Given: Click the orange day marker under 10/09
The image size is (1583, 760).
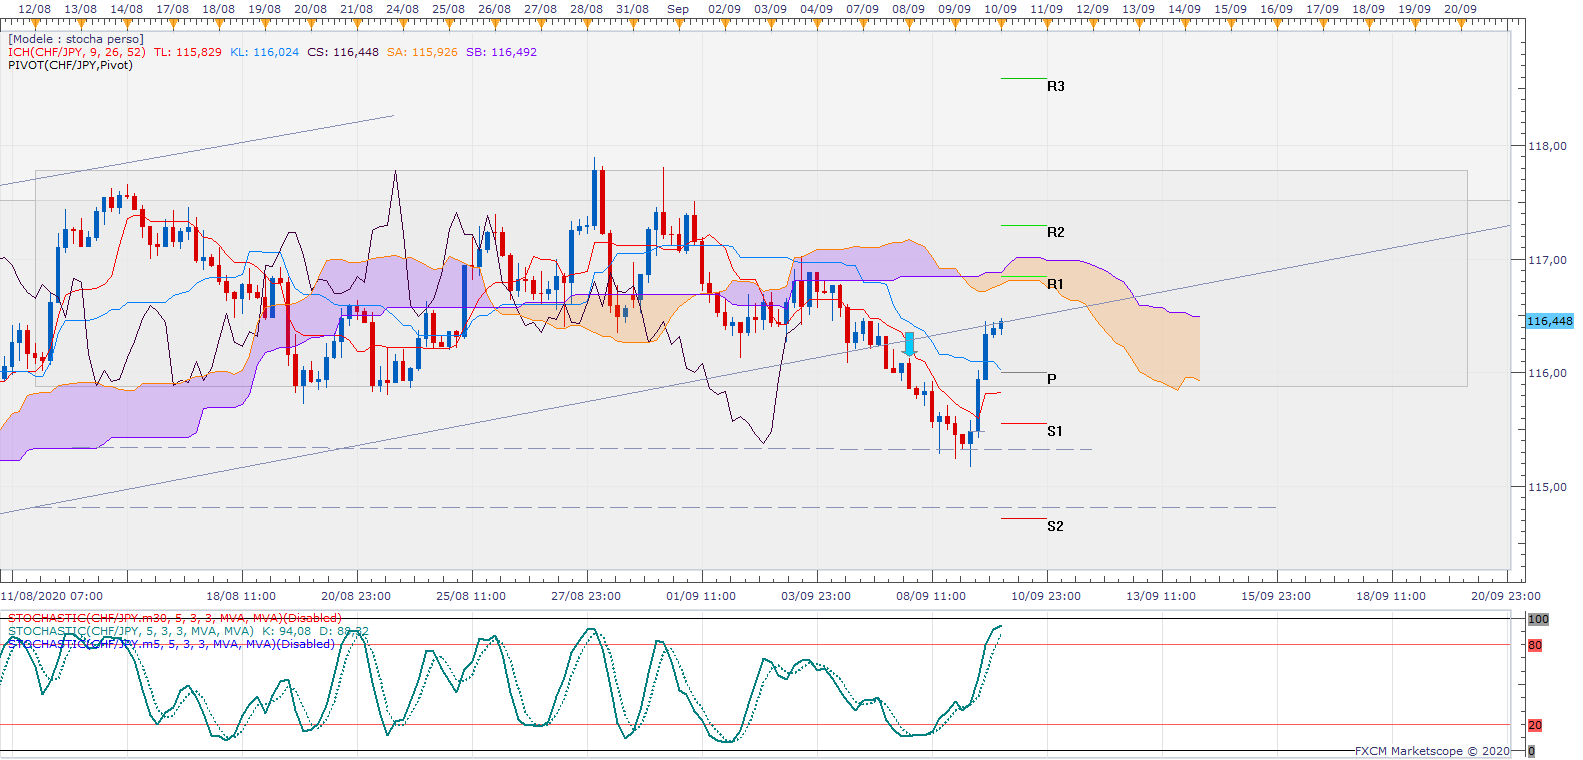Looking at the screenshot, I should point(1001,20).
